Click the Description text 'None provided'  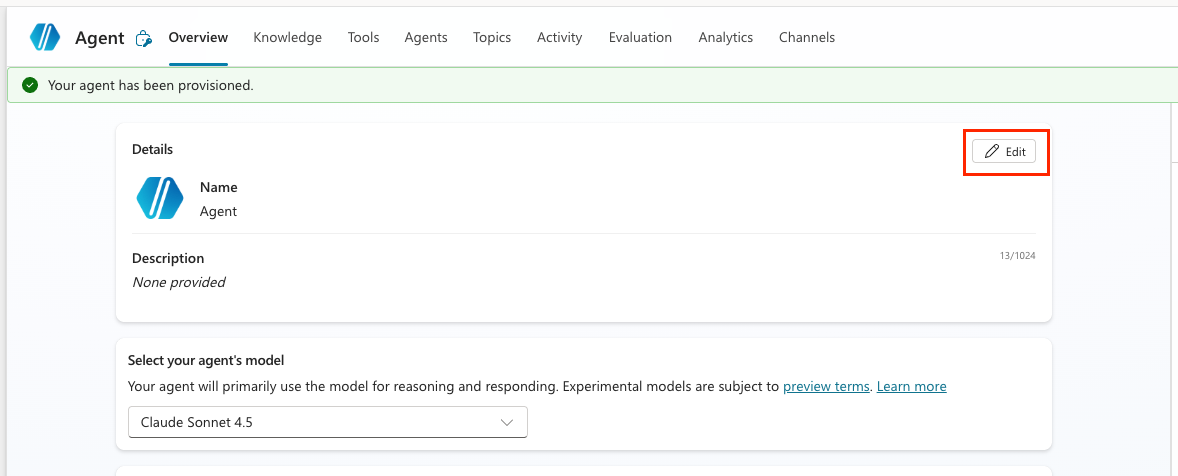179,282
